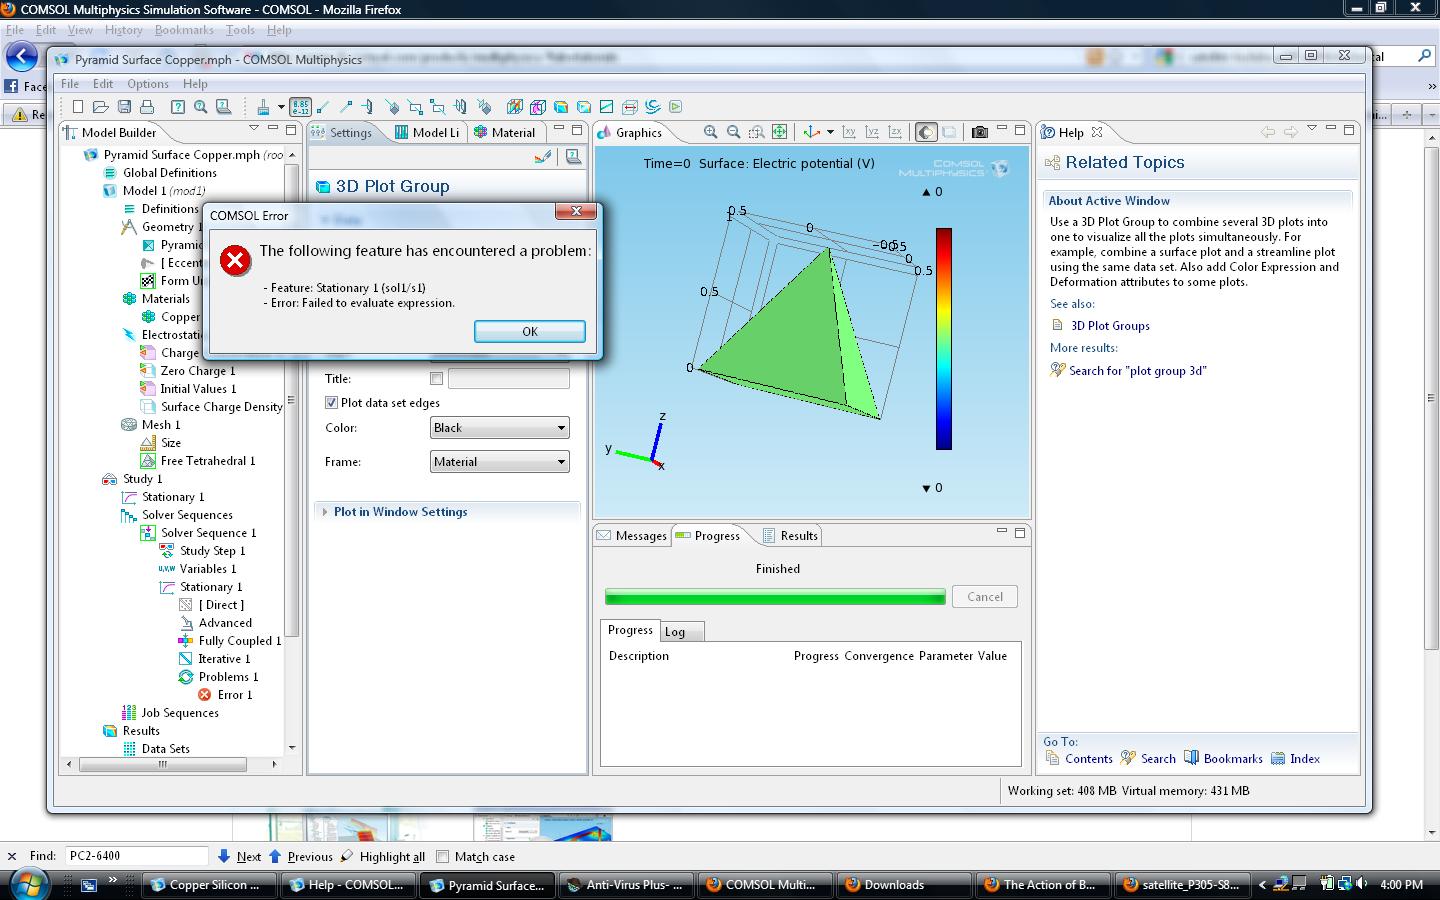This screenshot has width=1440, height=900.
Task: Open the Color dropdown set to Black
Action: pyautogui.click(x=499, y=428)
